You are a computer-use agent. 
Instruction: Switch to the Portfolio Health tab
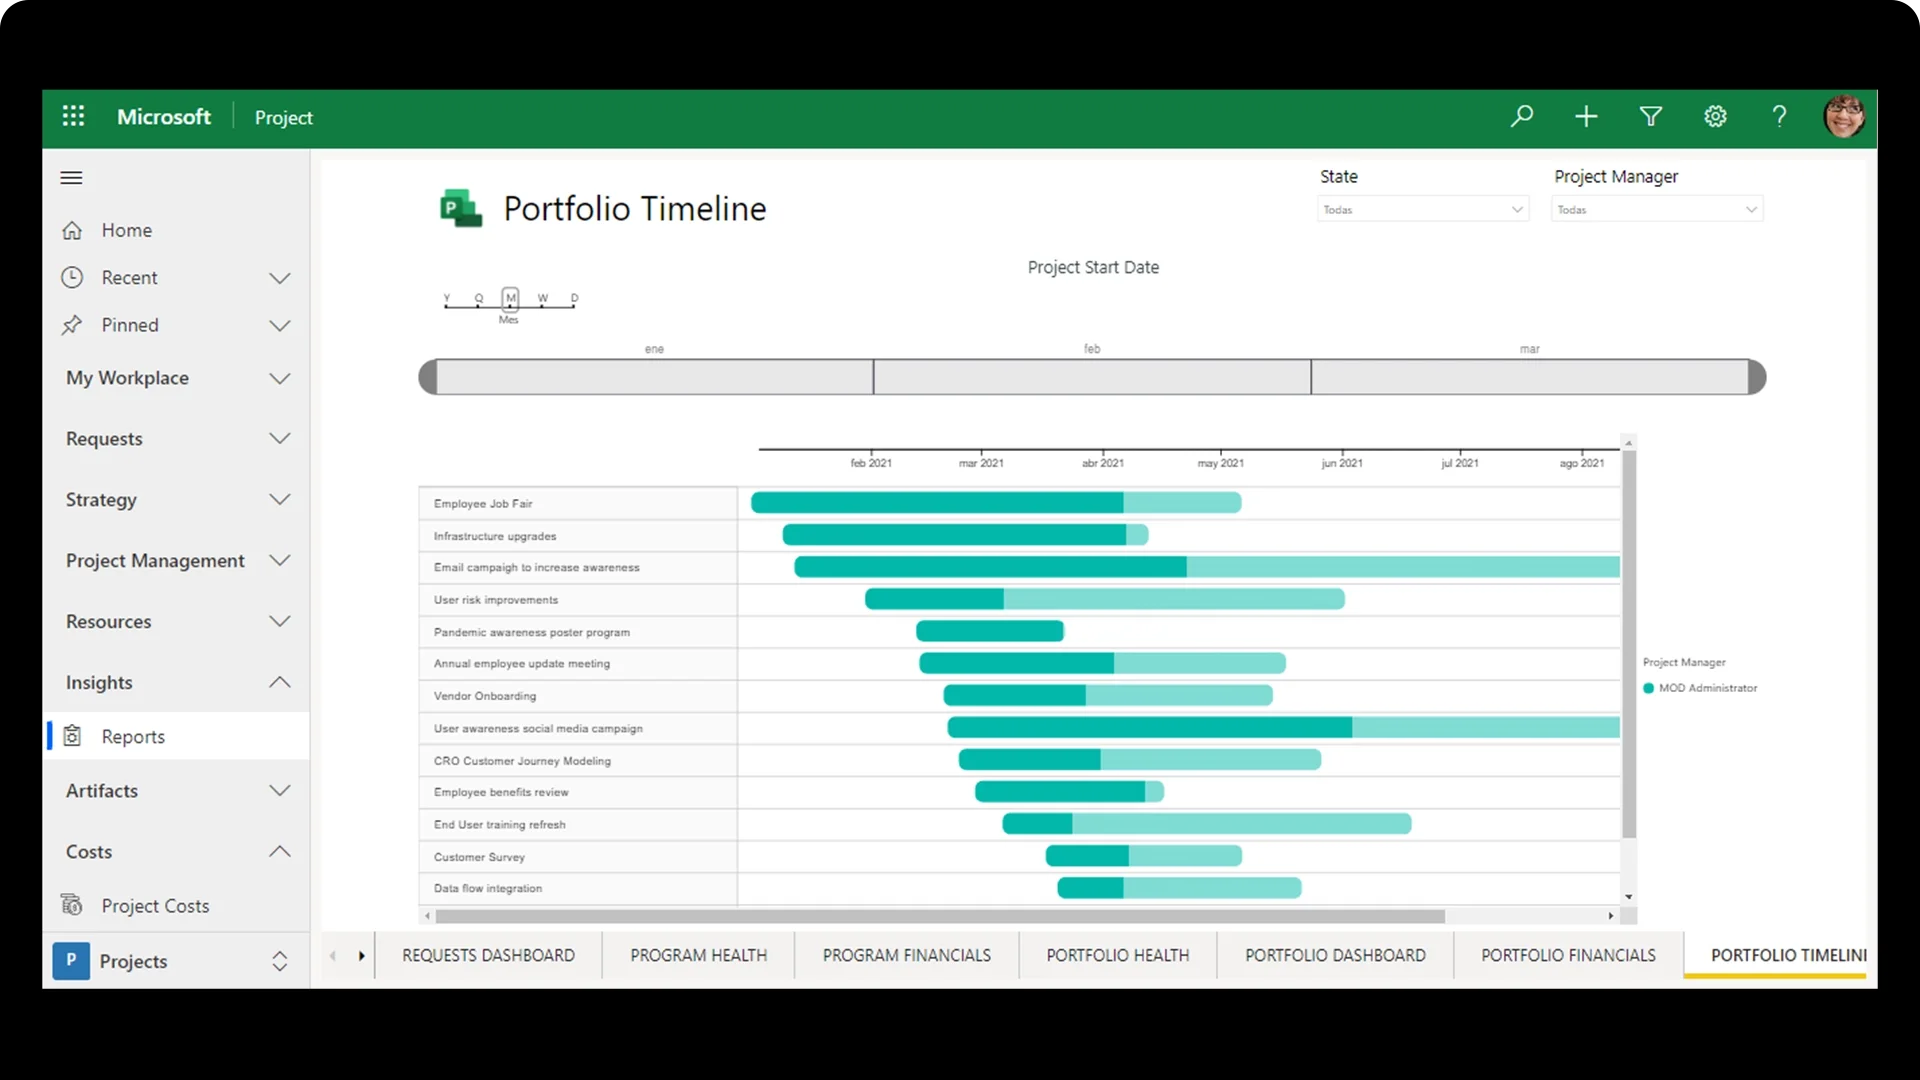(x=1117, y=955)
